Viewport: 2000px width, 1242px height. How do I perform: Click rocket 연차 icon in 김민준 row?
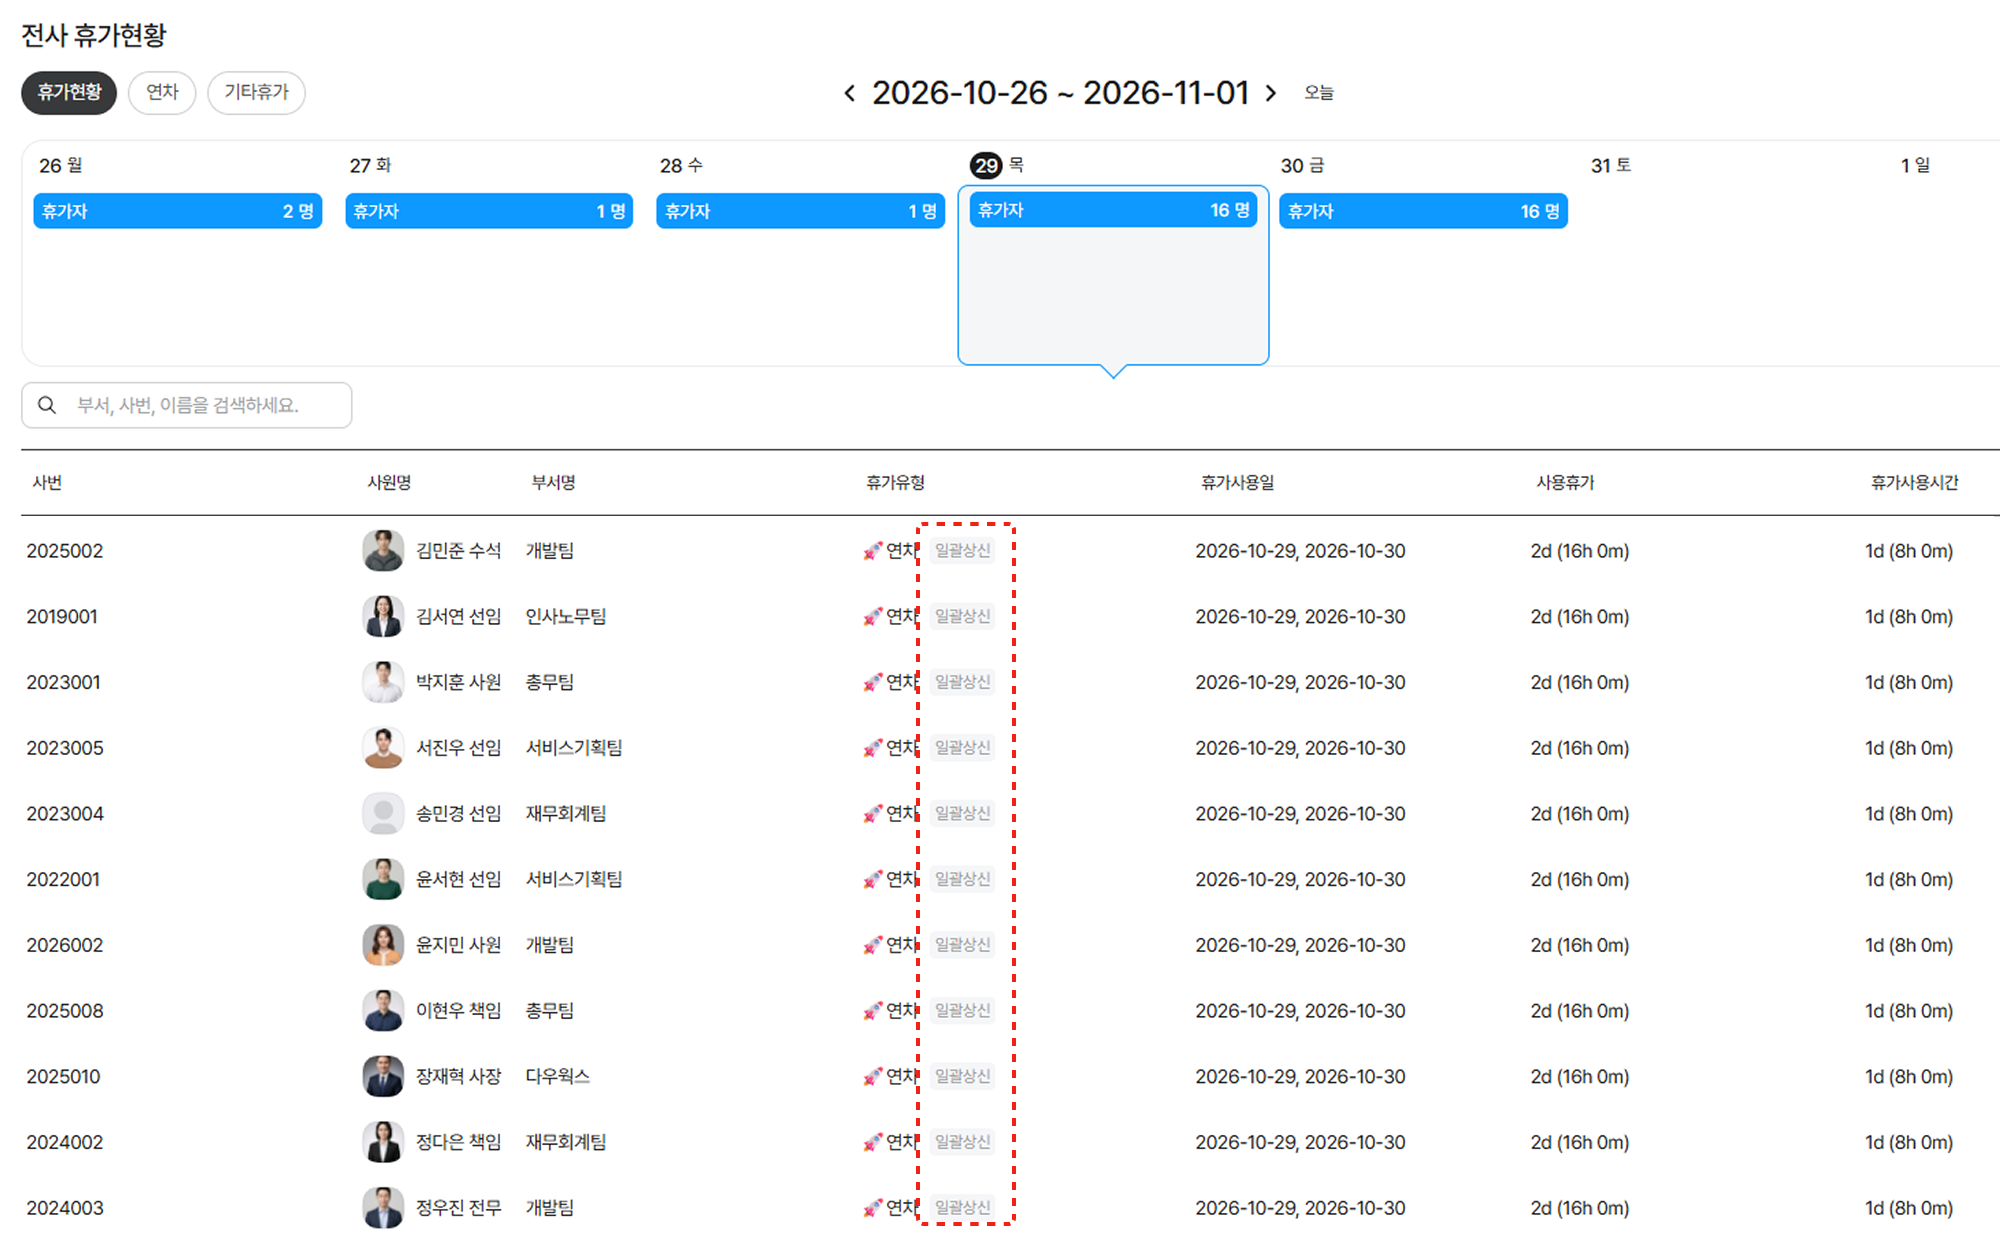tap(873, 551)
